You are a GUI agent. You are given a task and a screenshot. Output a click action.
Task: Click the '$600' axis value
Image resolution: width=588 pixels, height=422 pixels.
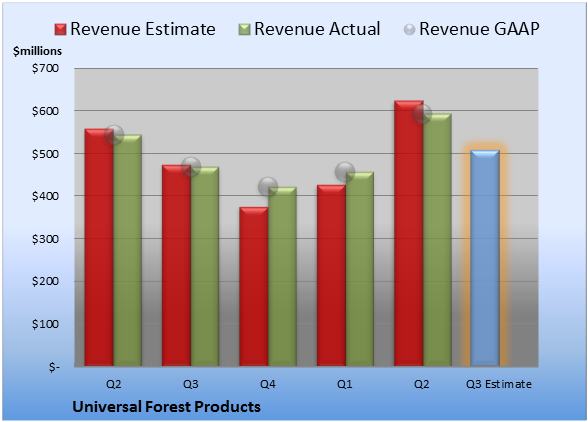click(x=45, y=111)
